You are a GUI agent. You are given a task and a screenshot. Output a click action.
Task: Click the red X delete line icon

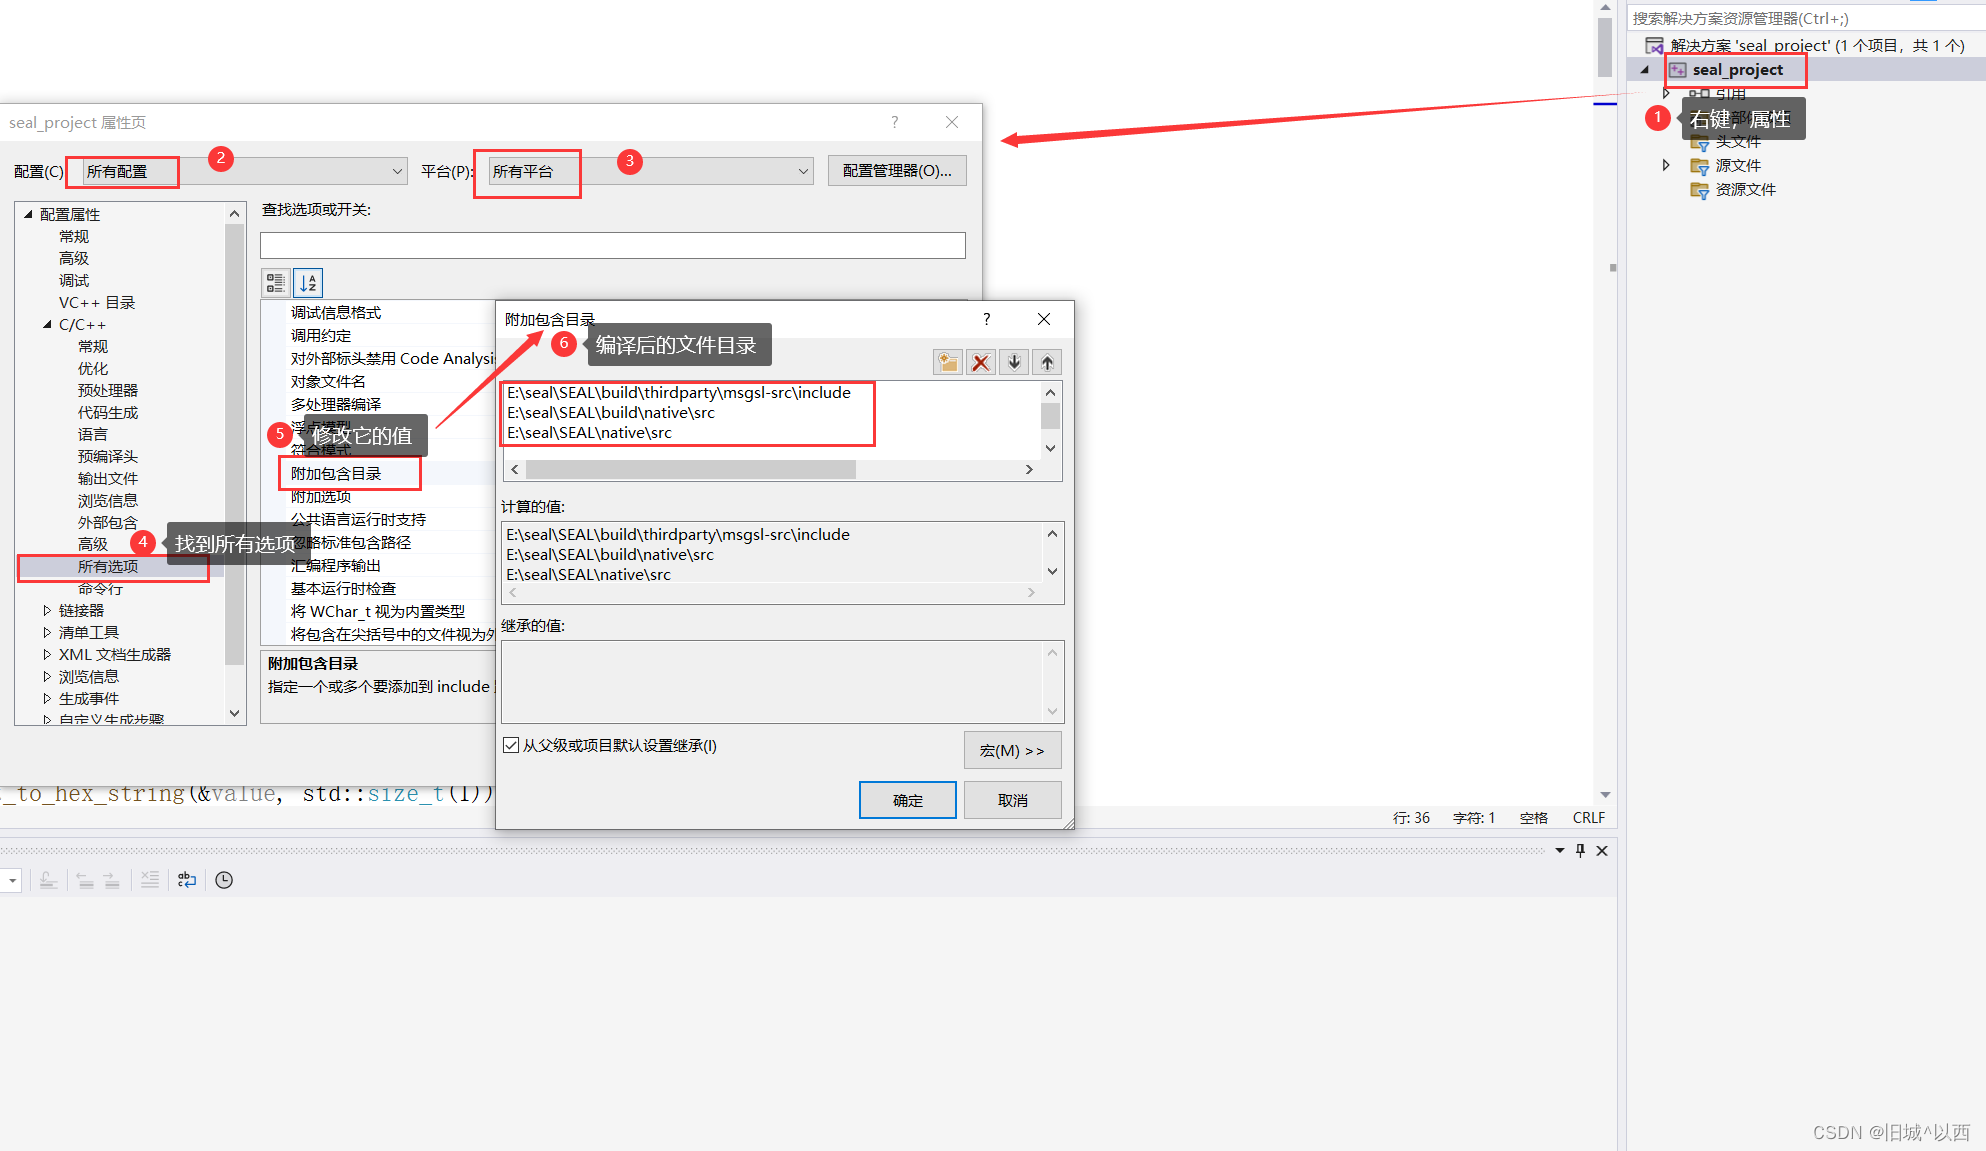click(981, 362)
